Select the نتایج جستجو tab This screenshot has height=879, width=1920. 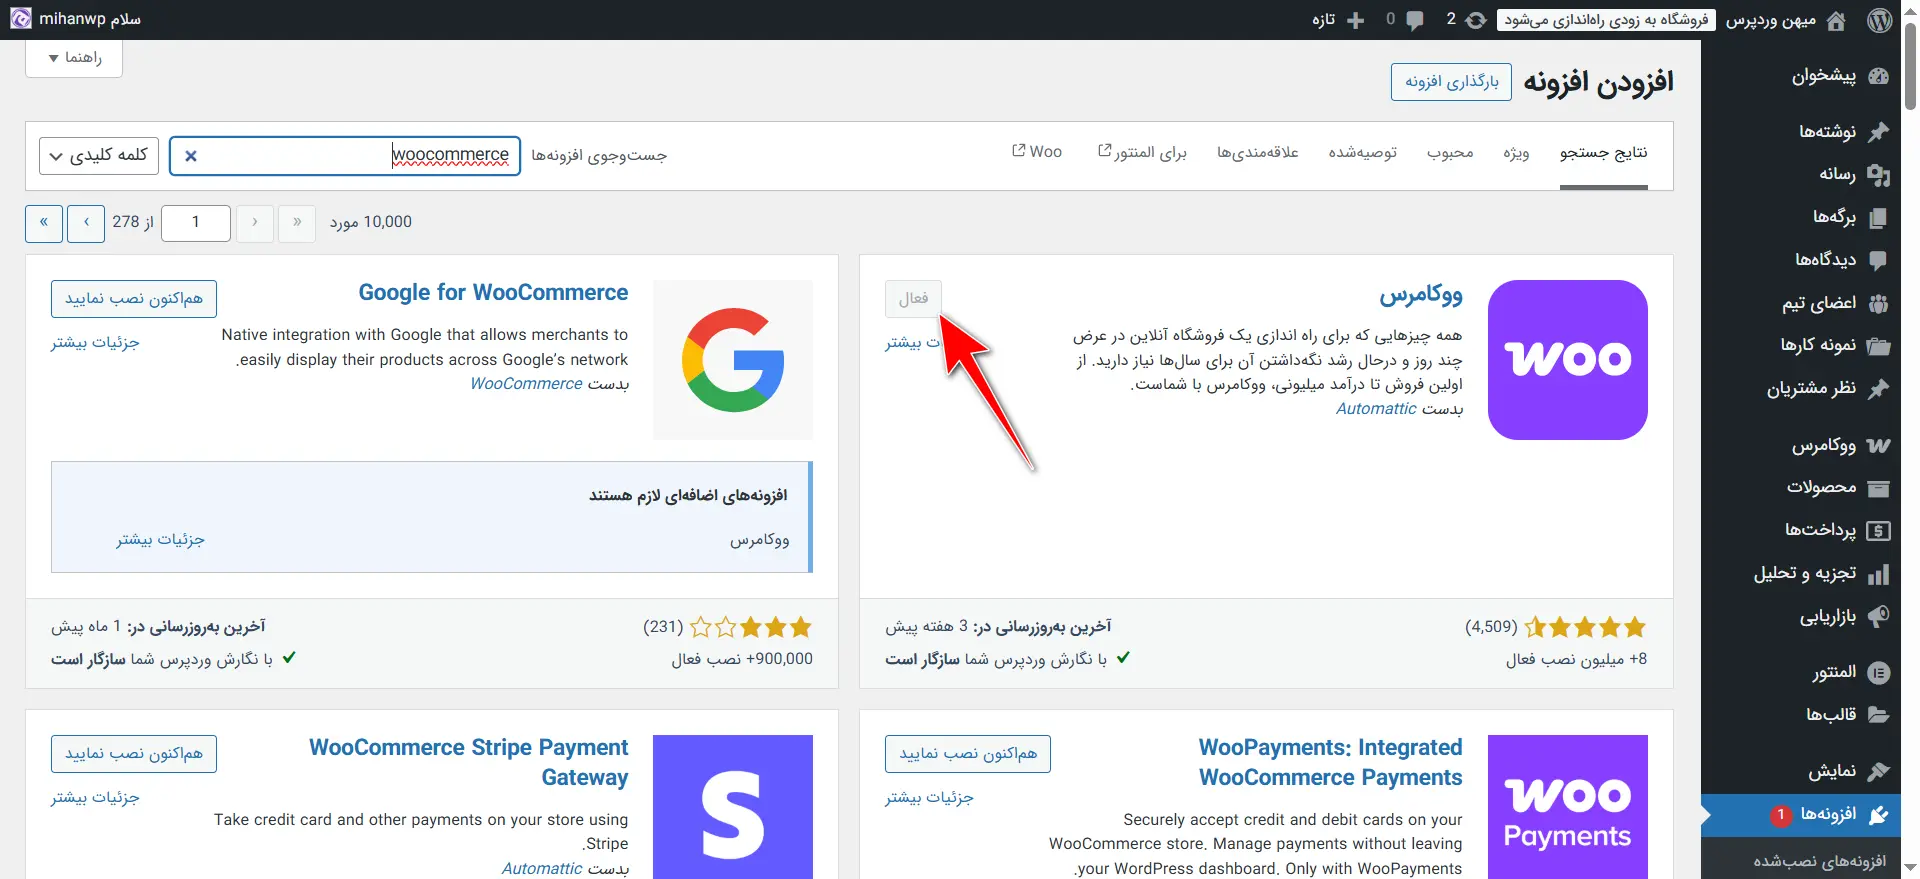point(1603,153)
